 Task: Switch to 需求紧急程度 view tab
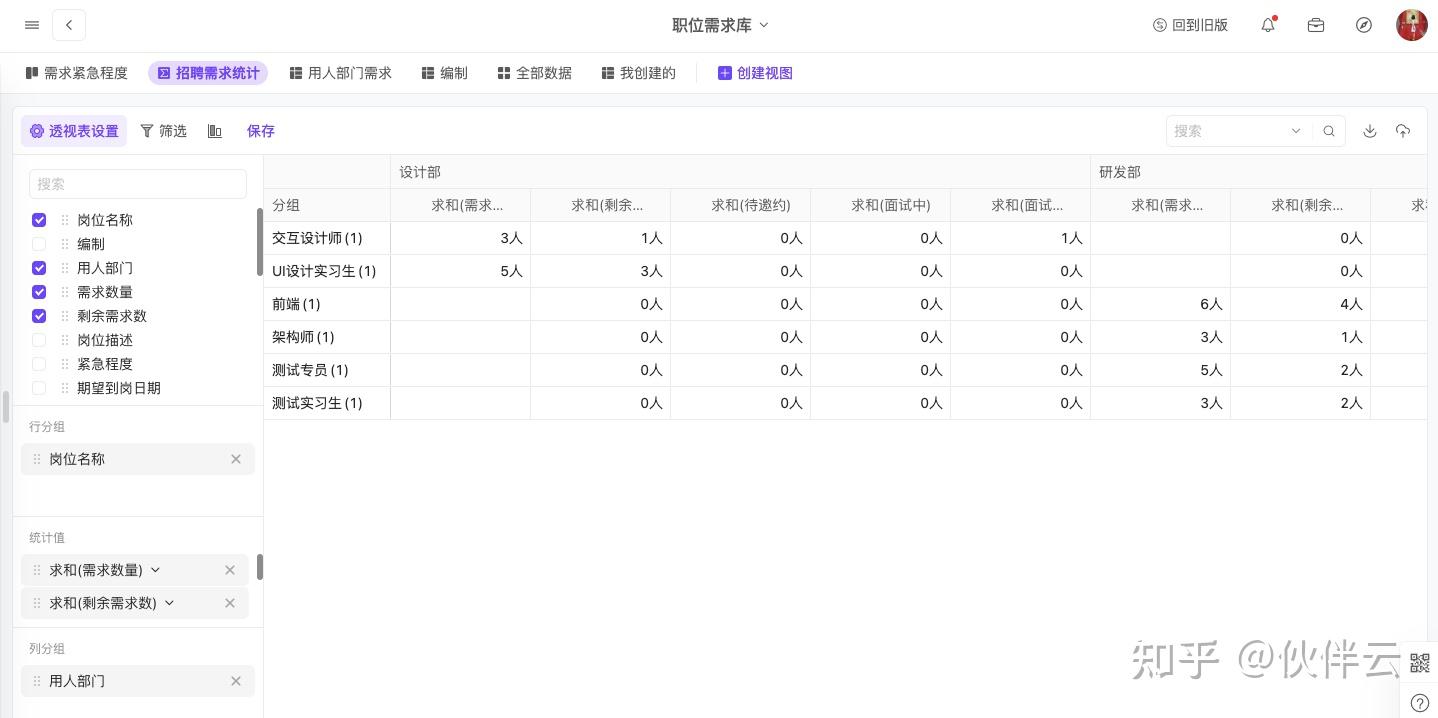coord(77,73)
